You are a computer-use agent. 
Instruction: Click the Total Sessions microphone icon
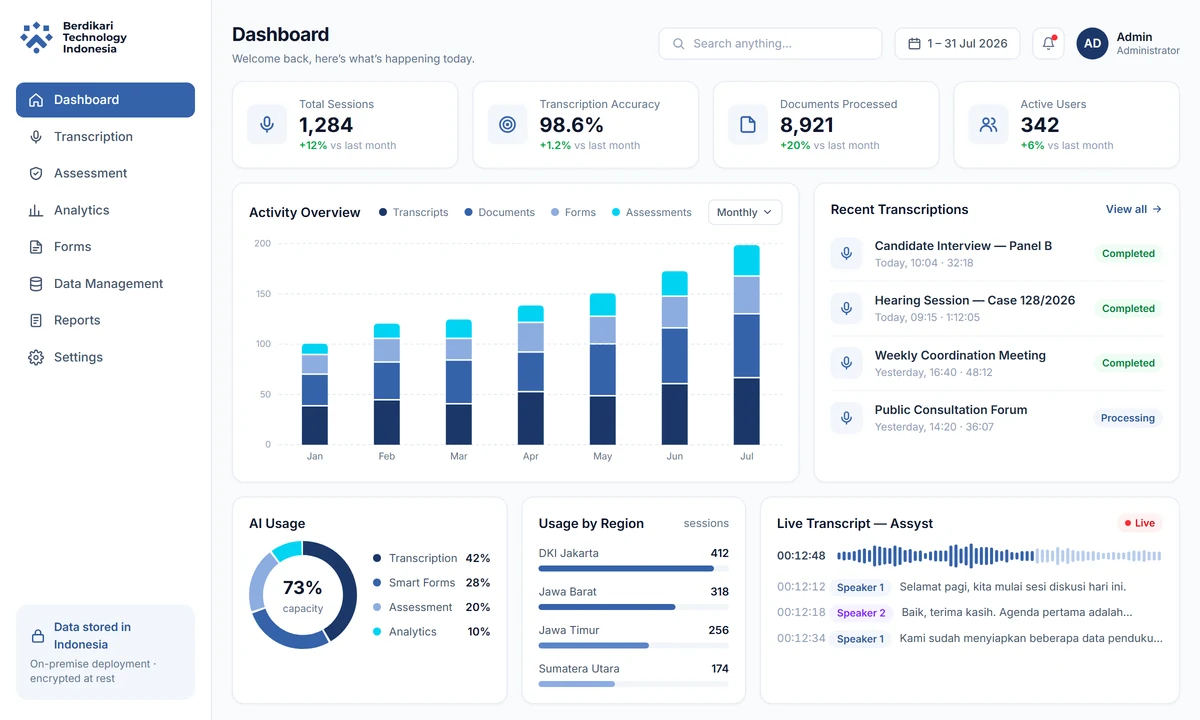coord(267,125)
